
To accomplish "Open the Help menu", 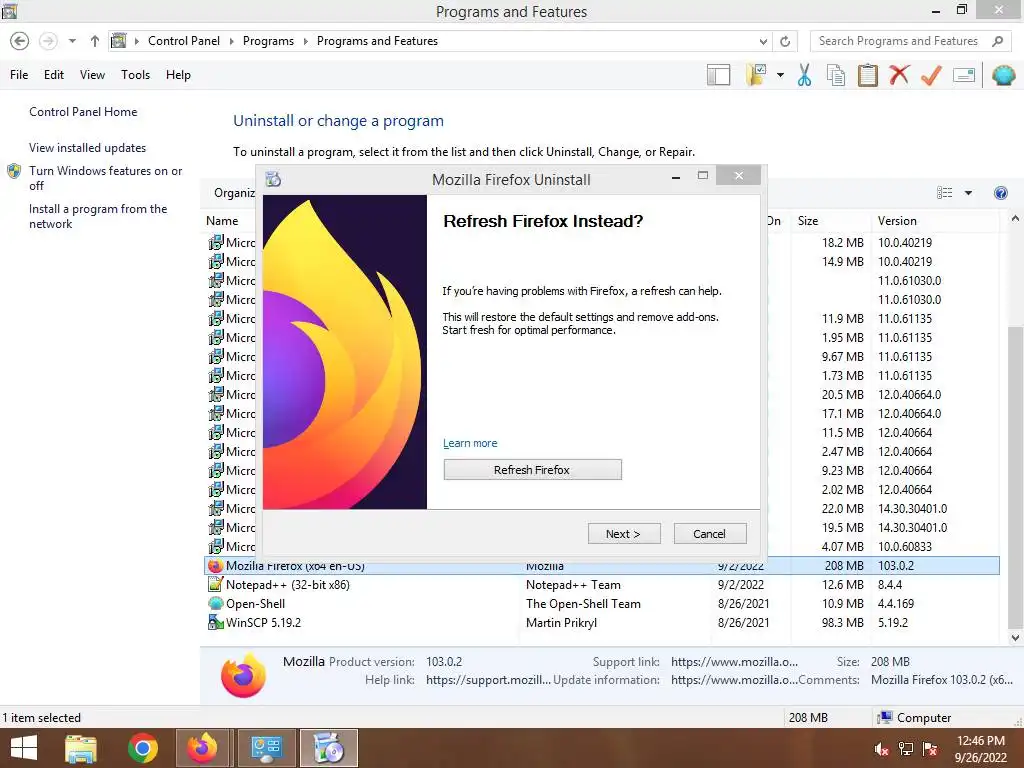I will 178,74.
